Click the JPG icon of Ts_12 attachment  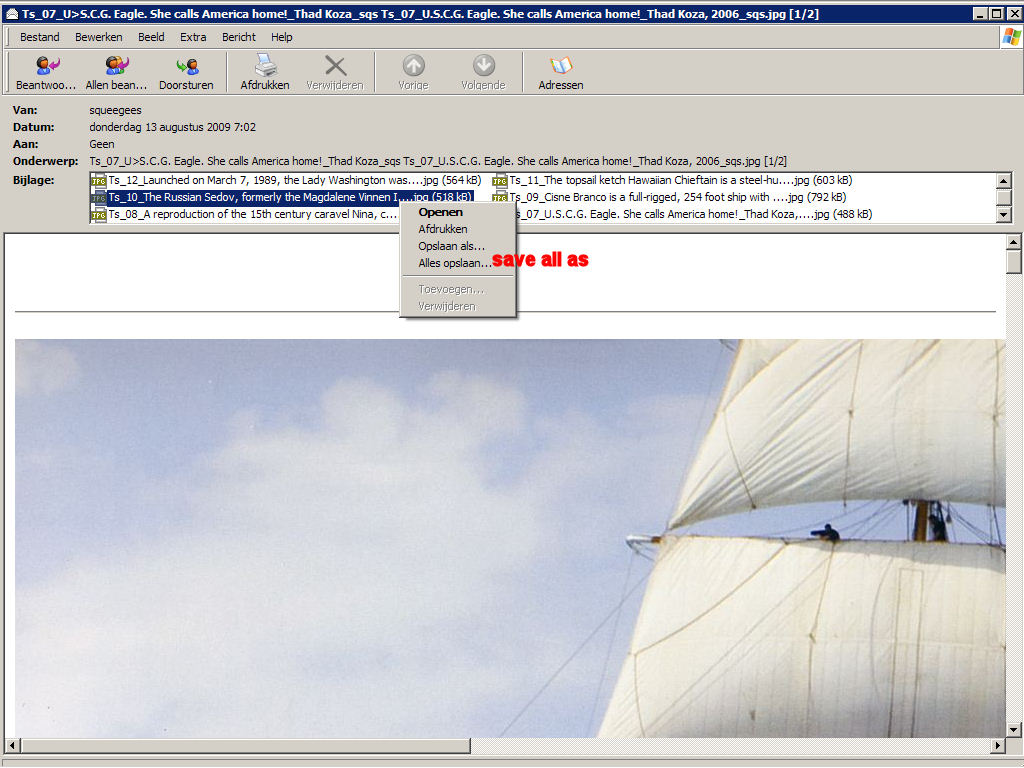pyautogui.click(x=99, y=180)
